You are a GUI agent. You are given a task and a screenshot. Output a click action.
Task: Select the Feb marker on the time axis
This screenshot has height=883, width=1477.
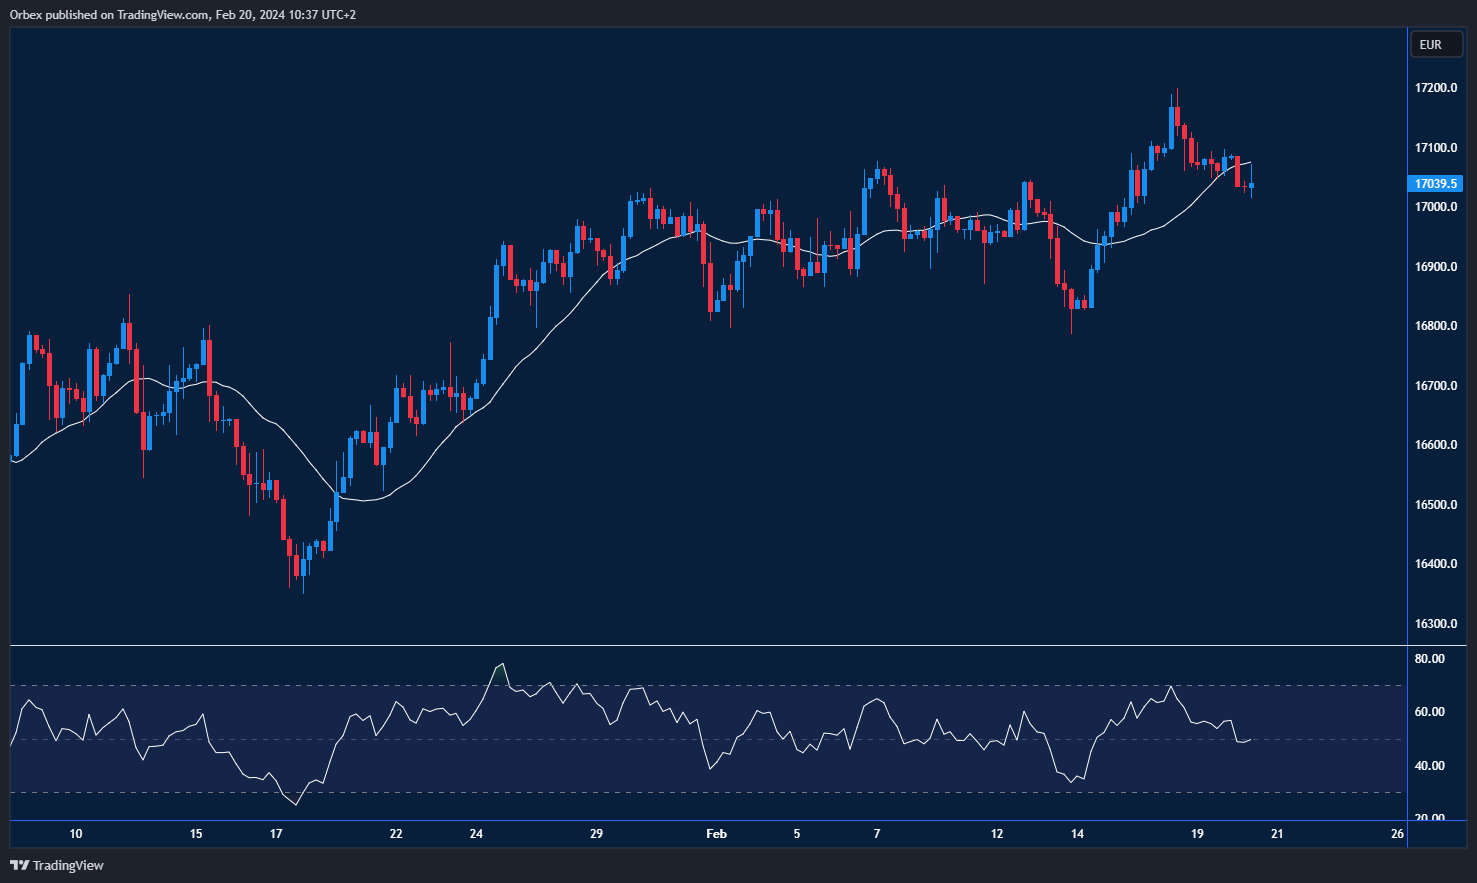[716, 834]
